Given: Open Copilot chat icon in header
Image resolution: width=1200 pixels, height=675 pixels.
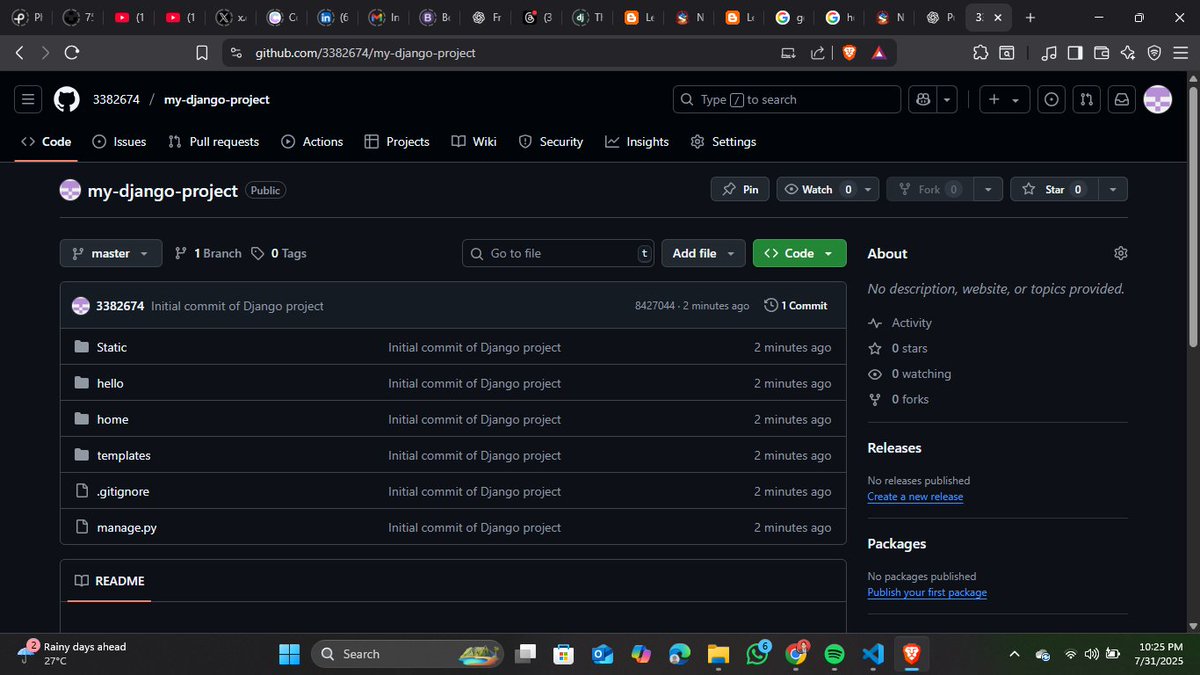Looking at the screenshot, I should tap(923, 99).
